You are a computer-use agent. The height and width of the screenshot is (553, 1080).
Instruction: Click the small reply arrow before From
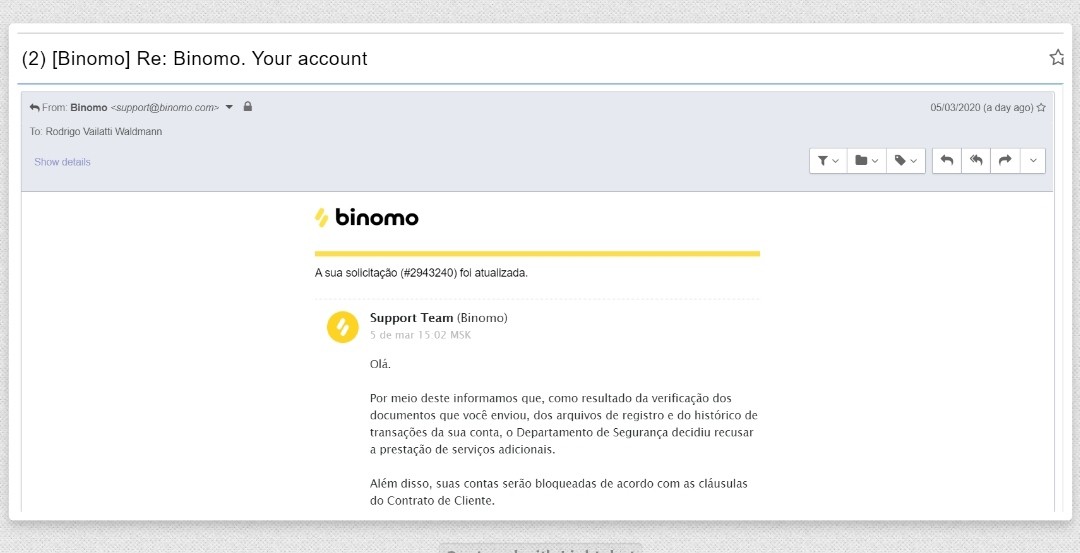[x=34, y=107]
